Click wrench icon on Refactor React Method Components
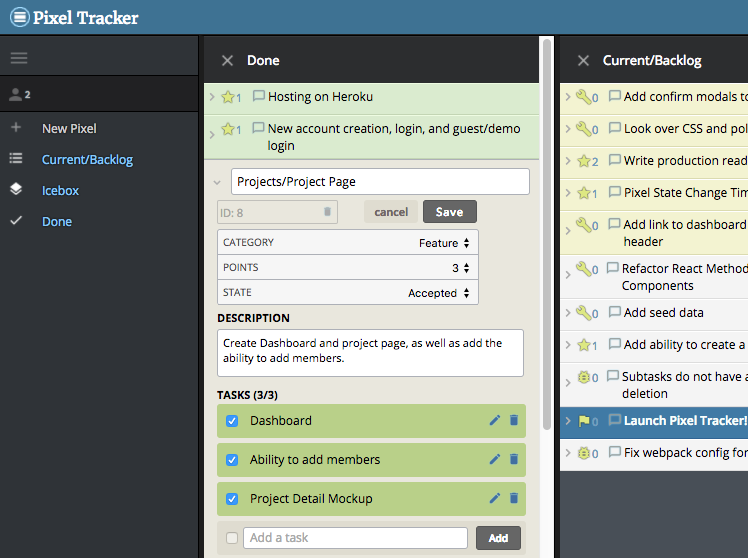 (x=583, y=269)
